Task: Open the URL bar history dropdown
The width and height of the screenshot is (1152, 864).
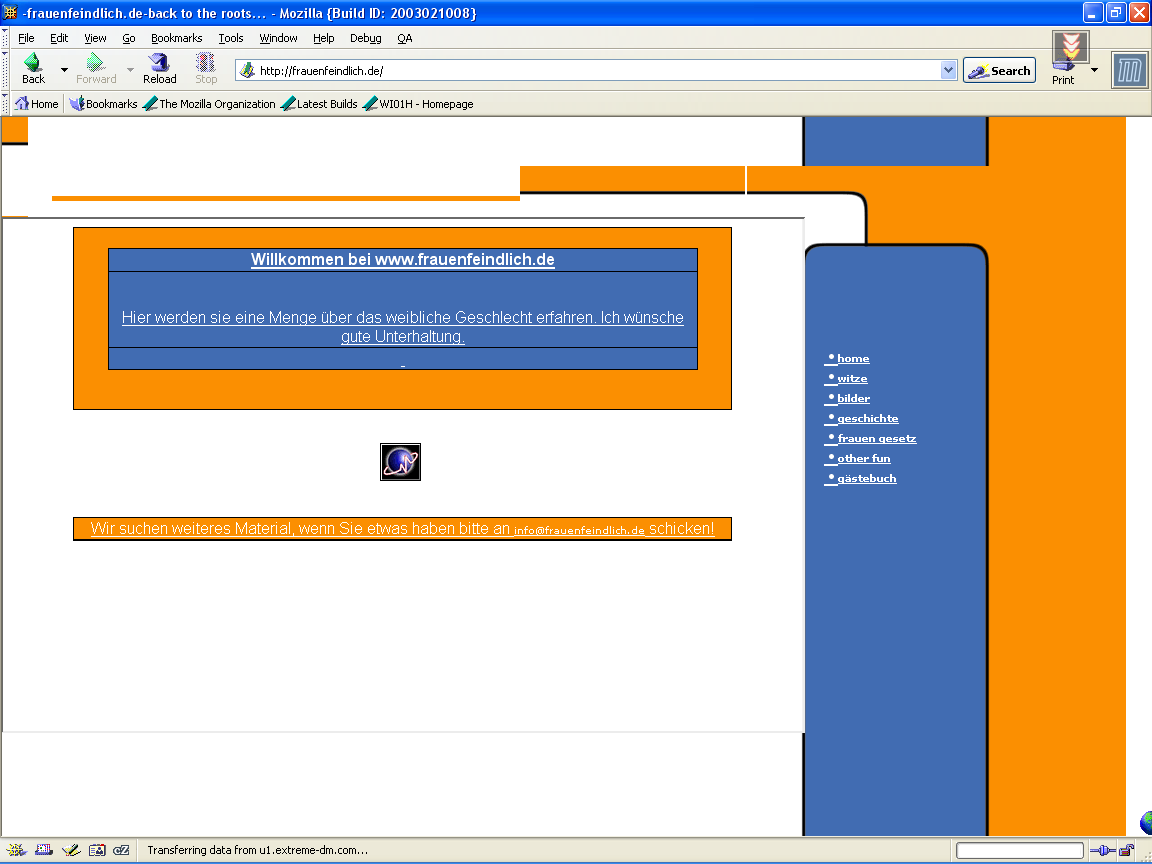Action: click(x=949, y=71)
